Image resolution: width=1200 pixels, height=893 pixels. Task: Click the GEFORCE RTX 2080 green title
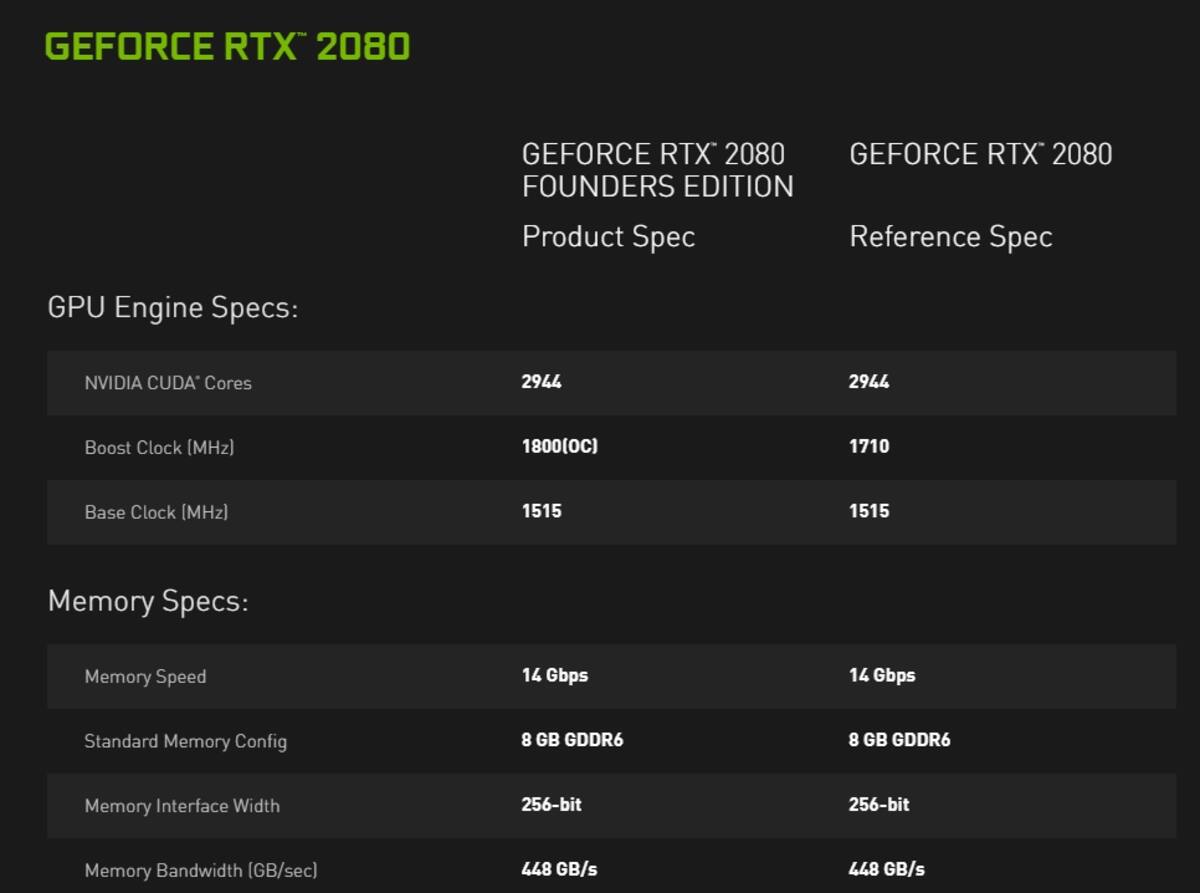point(228,47)
